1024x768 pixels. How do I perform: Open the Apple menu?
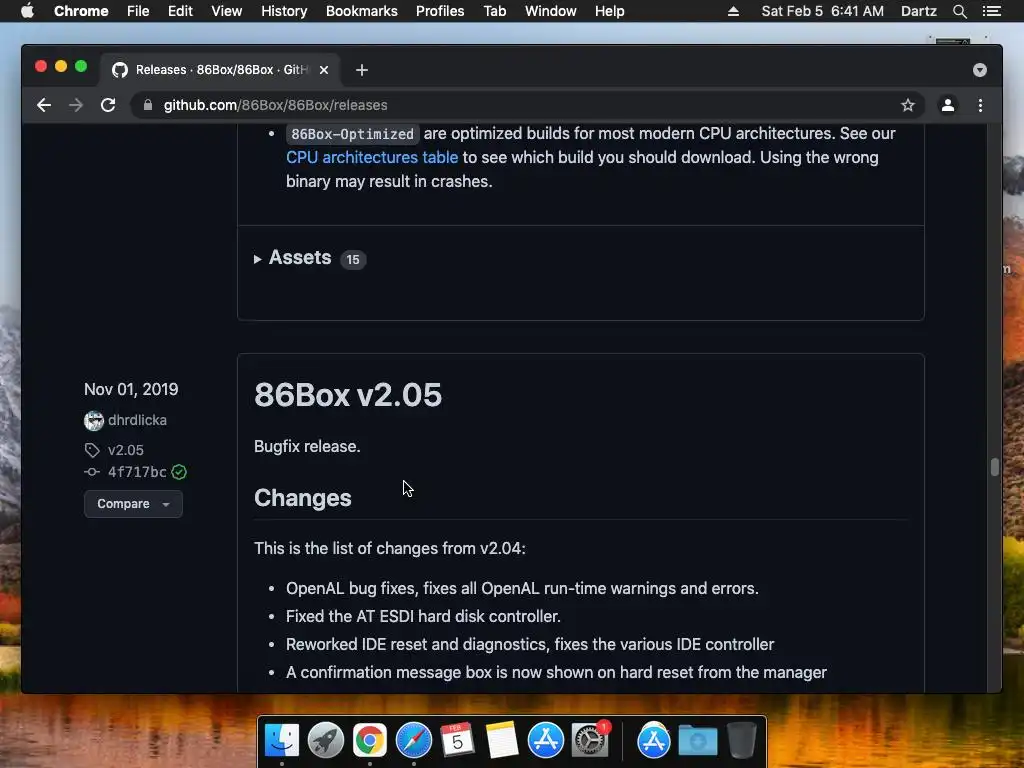pyautogui.click(x=27, y=11)
